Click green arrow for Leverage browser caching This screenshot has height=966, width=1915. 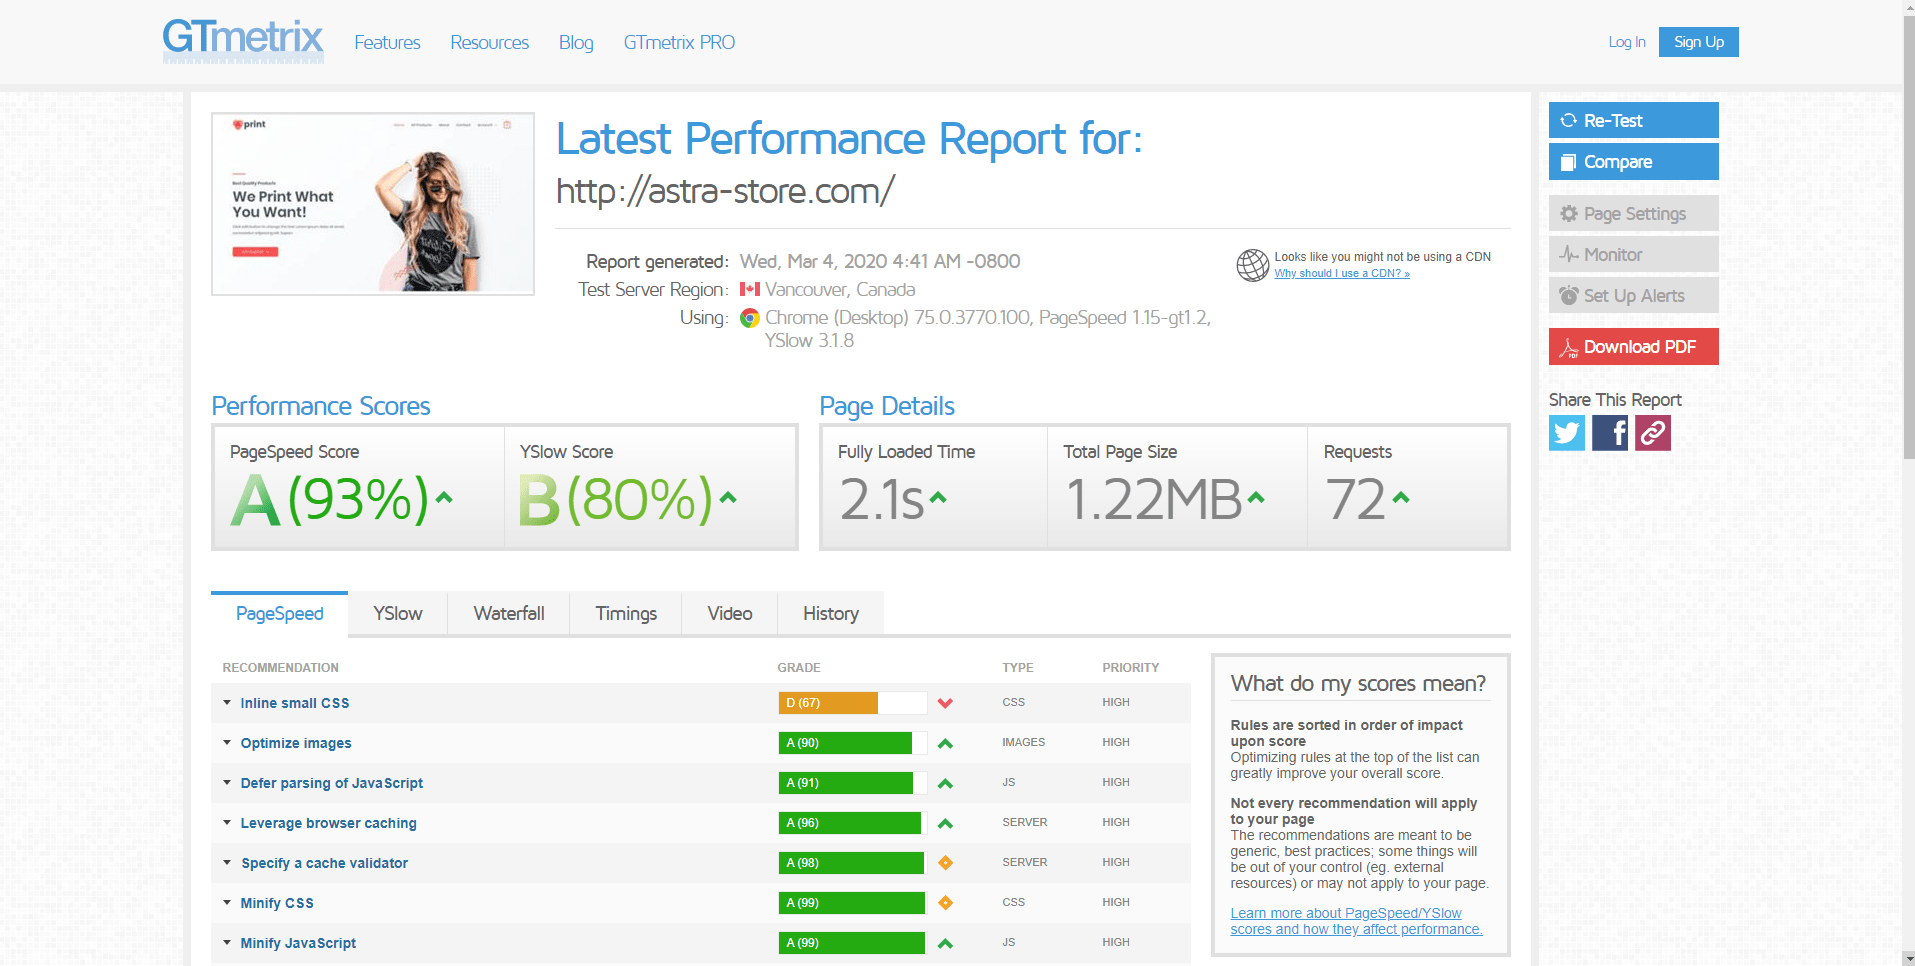click(945, 823)
